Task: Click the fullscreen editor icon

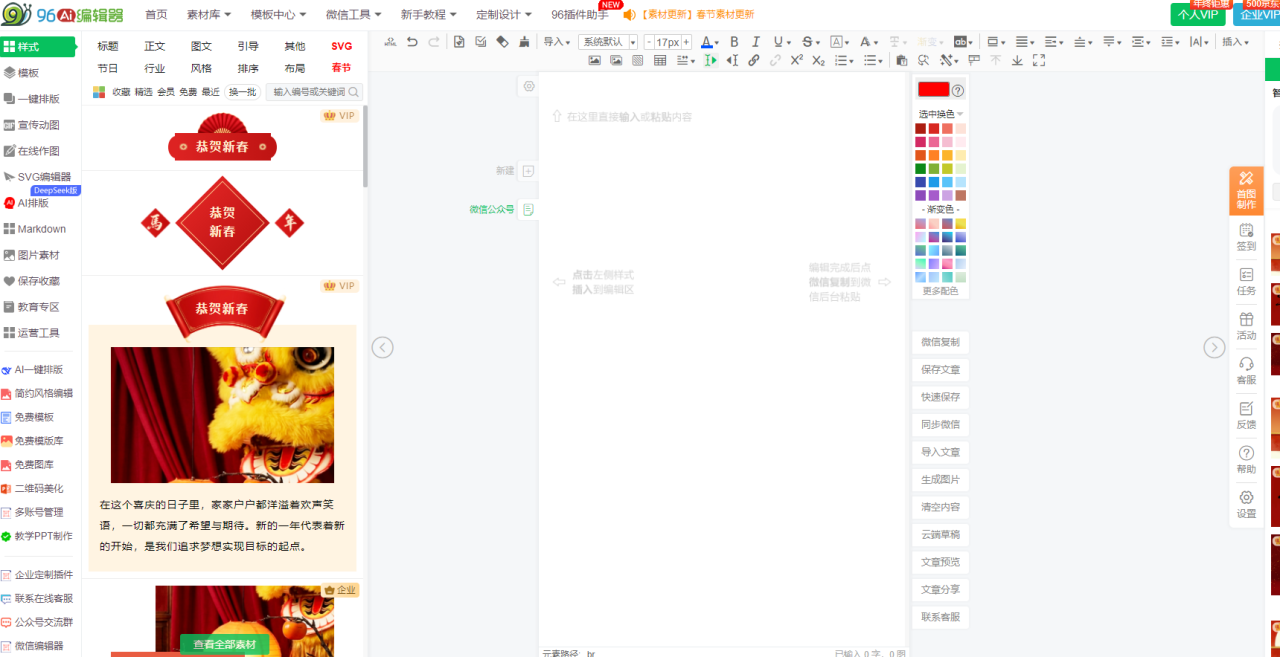Action: pos(1039,61)
